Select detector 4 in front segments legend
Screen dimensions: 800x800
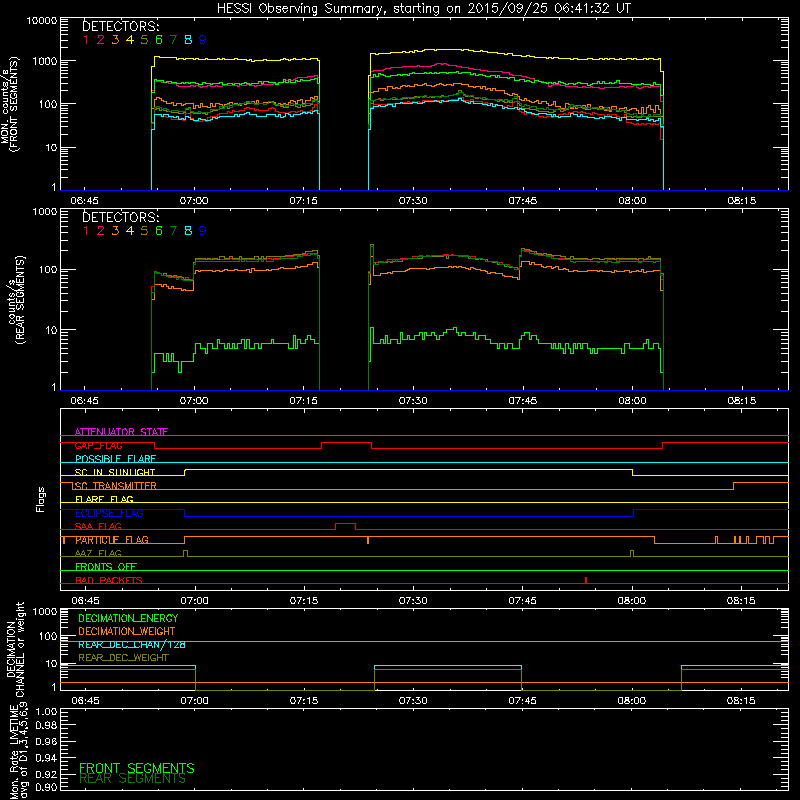tap(130, 40)
